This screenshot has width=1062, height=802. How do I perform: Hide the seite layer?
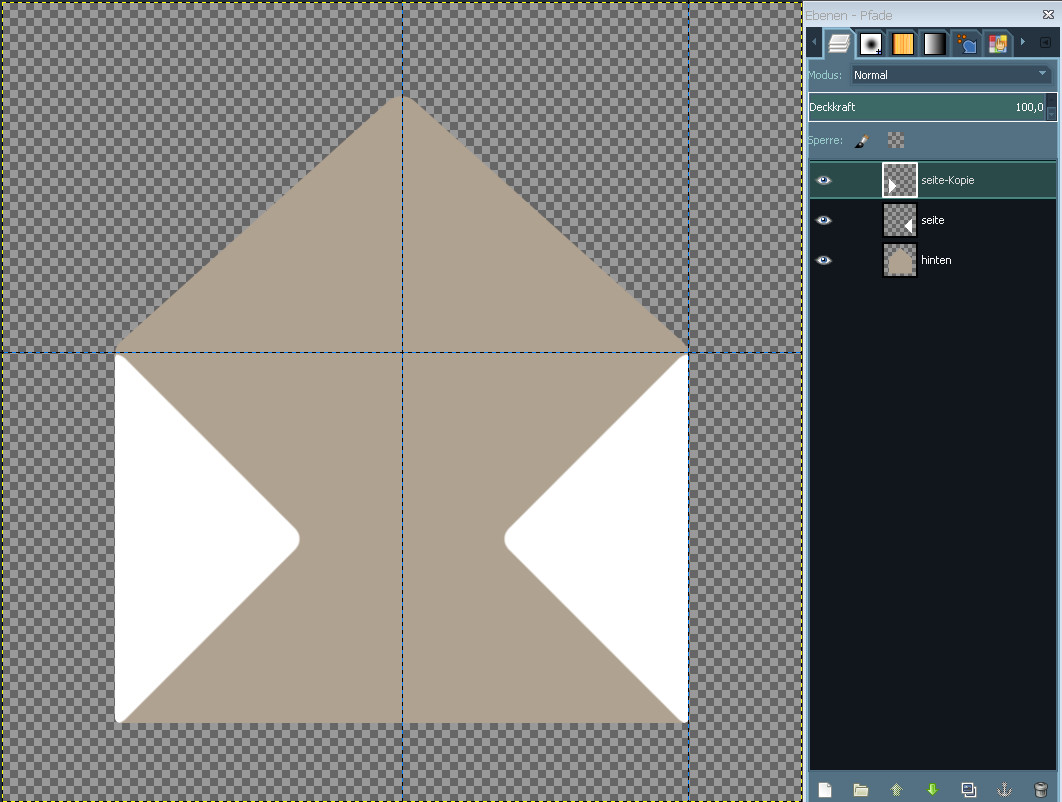pos(824,220)
